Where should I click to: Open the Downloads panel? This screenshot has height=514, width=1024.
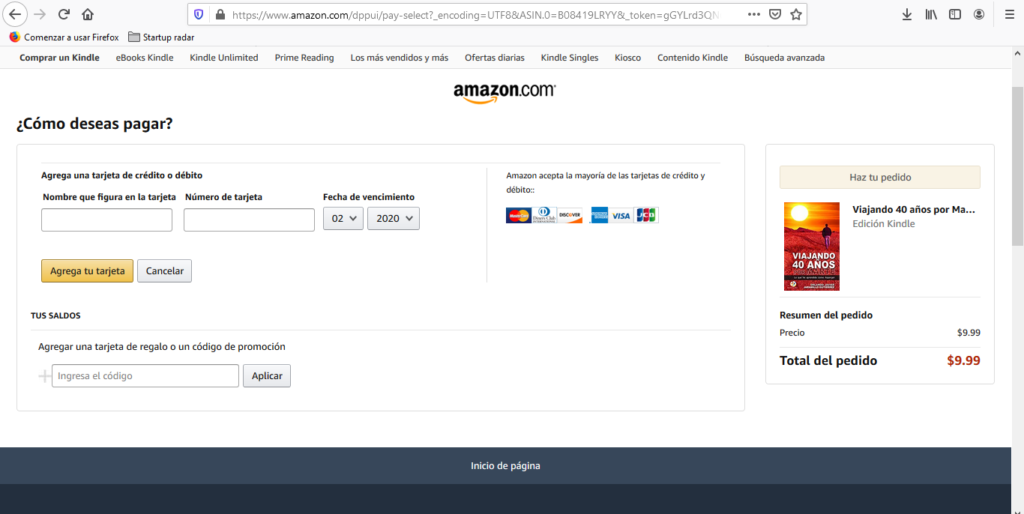(x=907, y=14)
